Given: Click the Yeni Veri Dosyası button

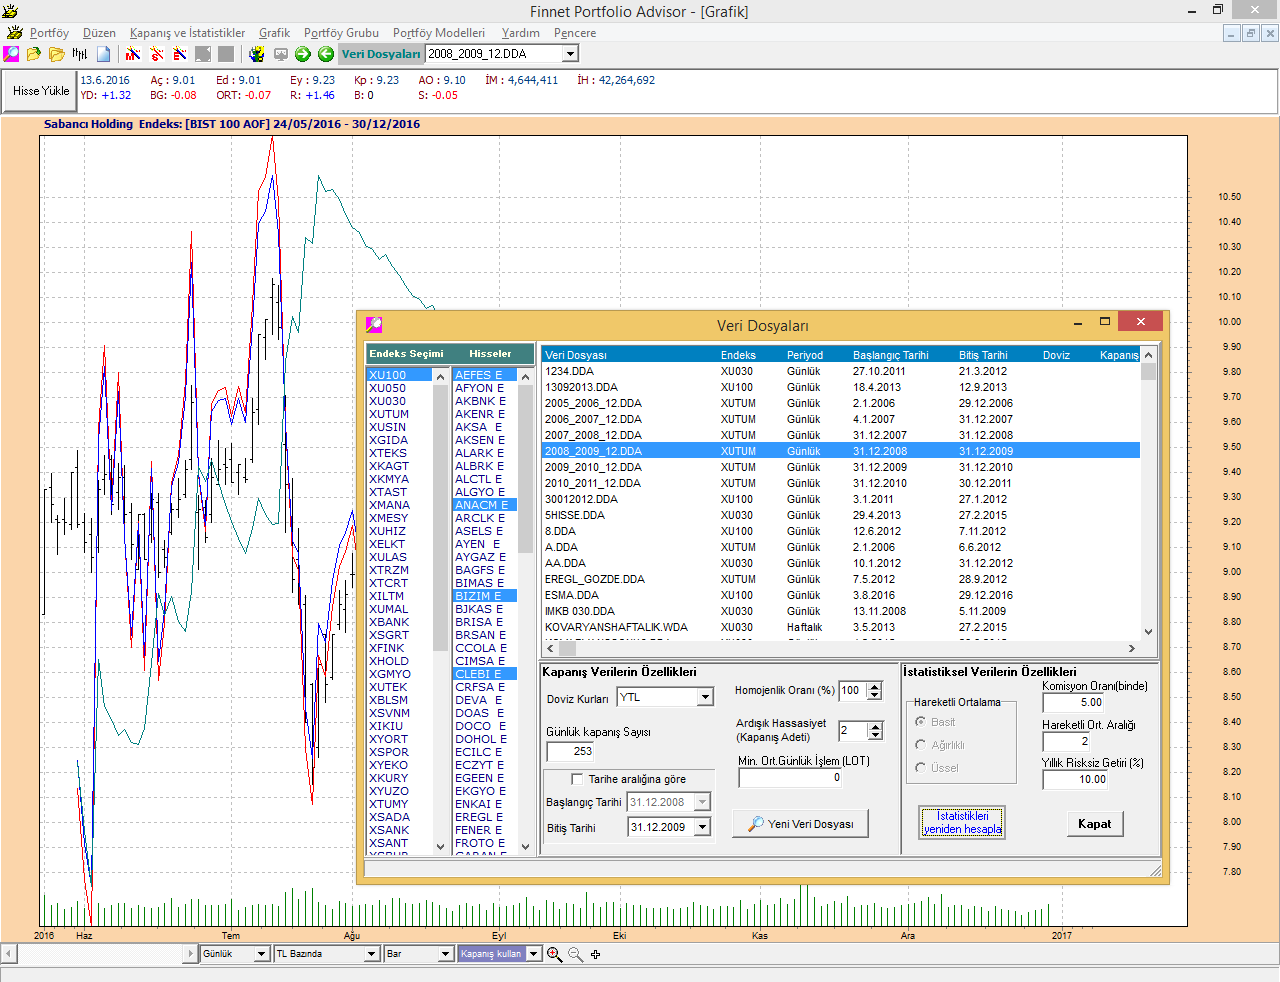Looking at the screenshot, I should (x=800, y=824).
